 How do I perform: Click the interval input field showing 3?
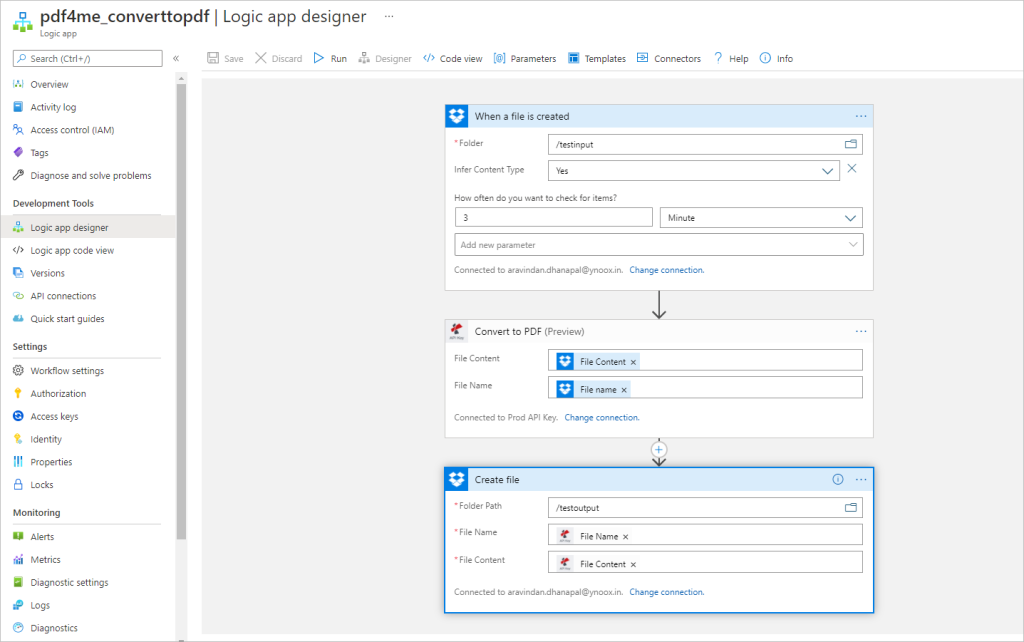tap(553, 218)
